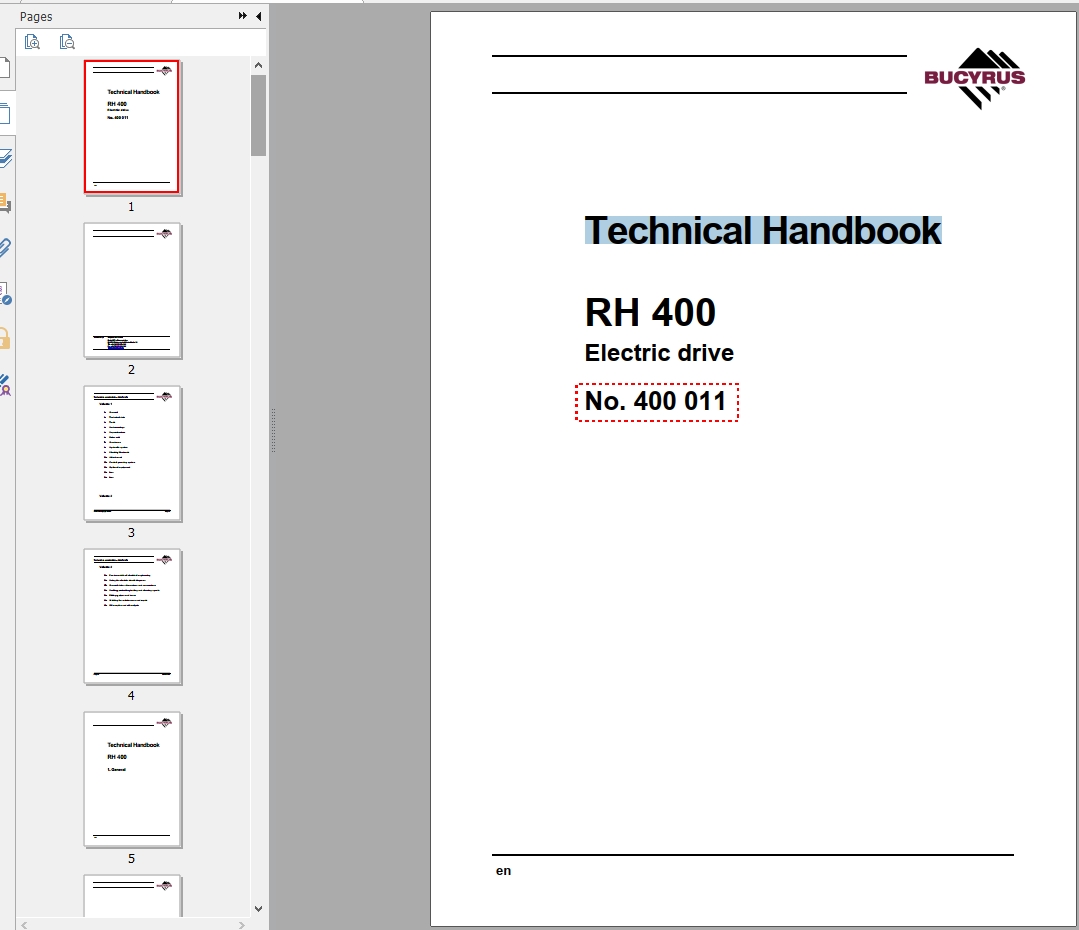
Task: Click the Pages panel title
Action: pyautogui.click(x=35, y=16)
